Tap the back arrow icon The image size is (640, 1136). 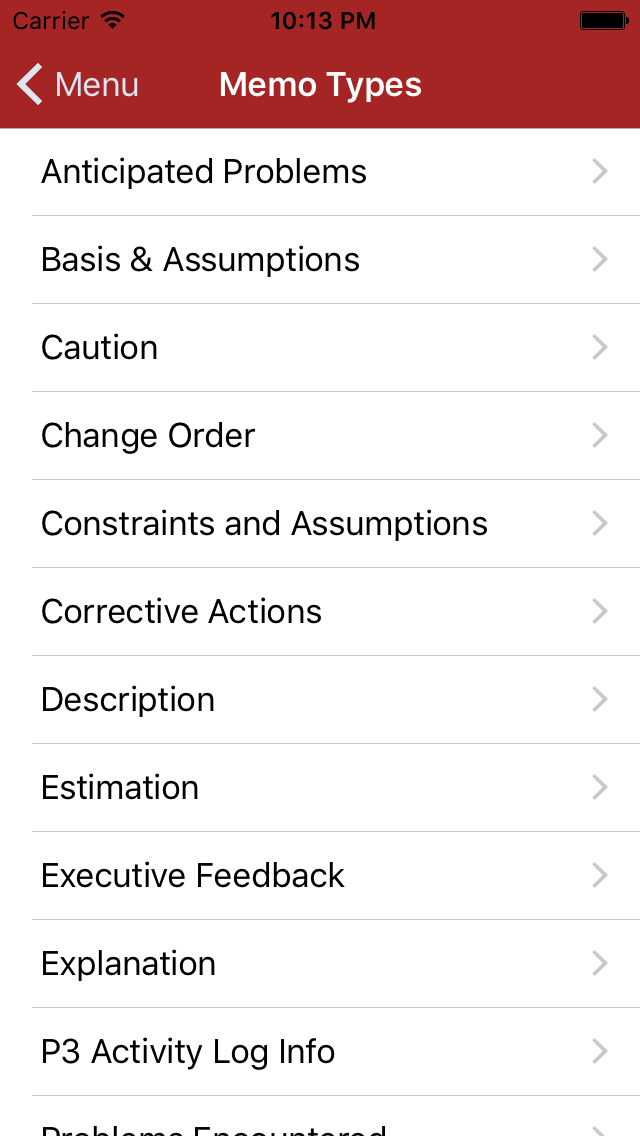[30, 85]
